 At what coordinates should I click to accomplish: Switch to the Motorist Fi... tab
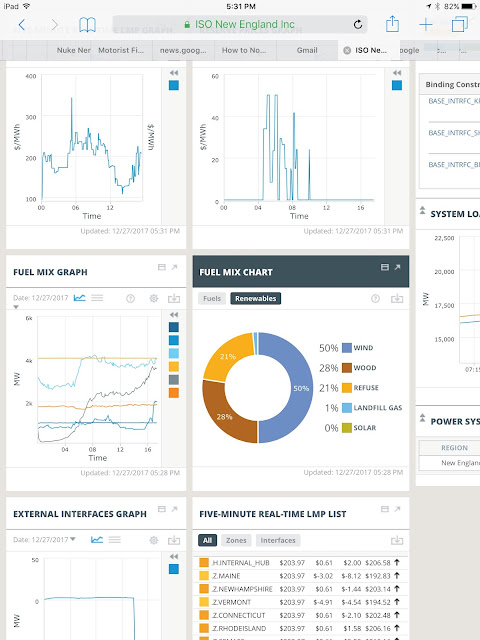(x=121, y=50)
